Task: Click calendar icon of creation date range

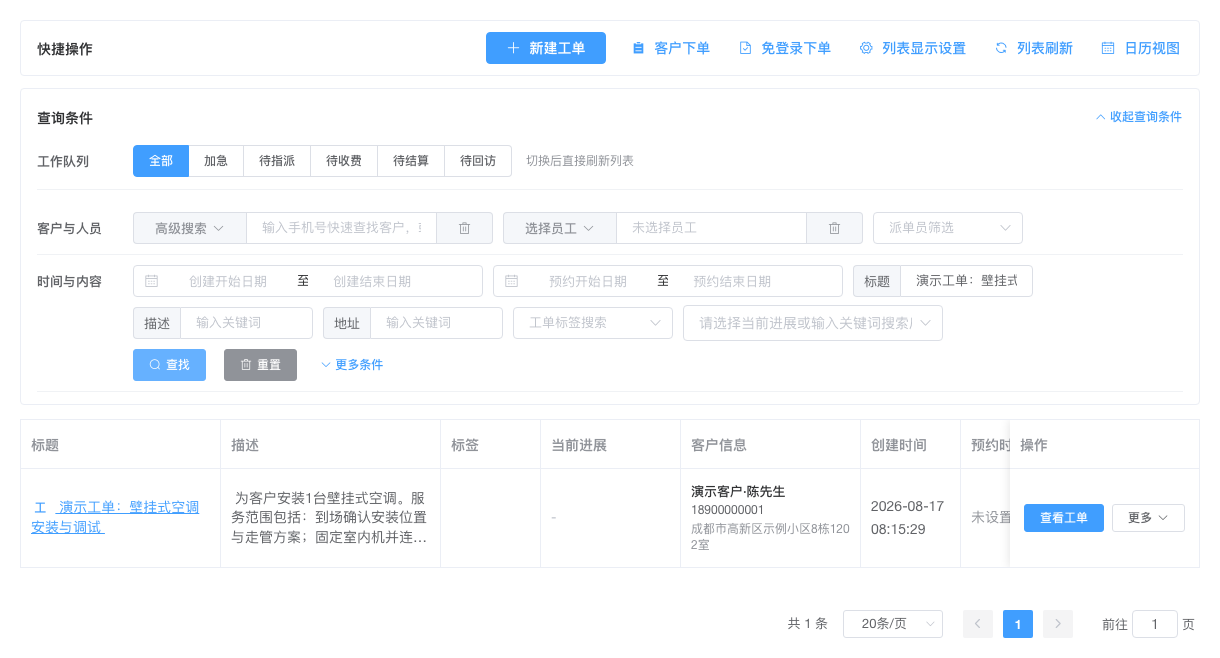Action: click(x=152, y=281)
